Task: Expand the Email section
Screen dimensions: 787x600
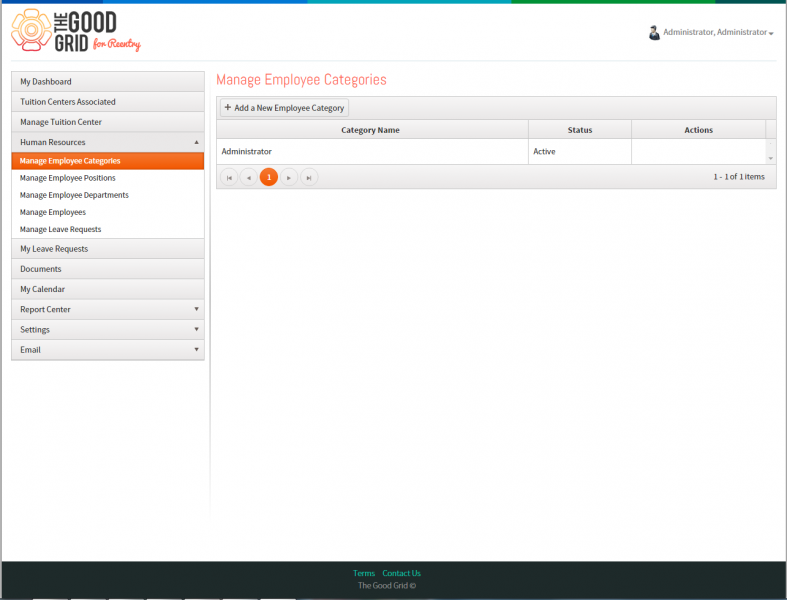Action: (x=107, y=349)
